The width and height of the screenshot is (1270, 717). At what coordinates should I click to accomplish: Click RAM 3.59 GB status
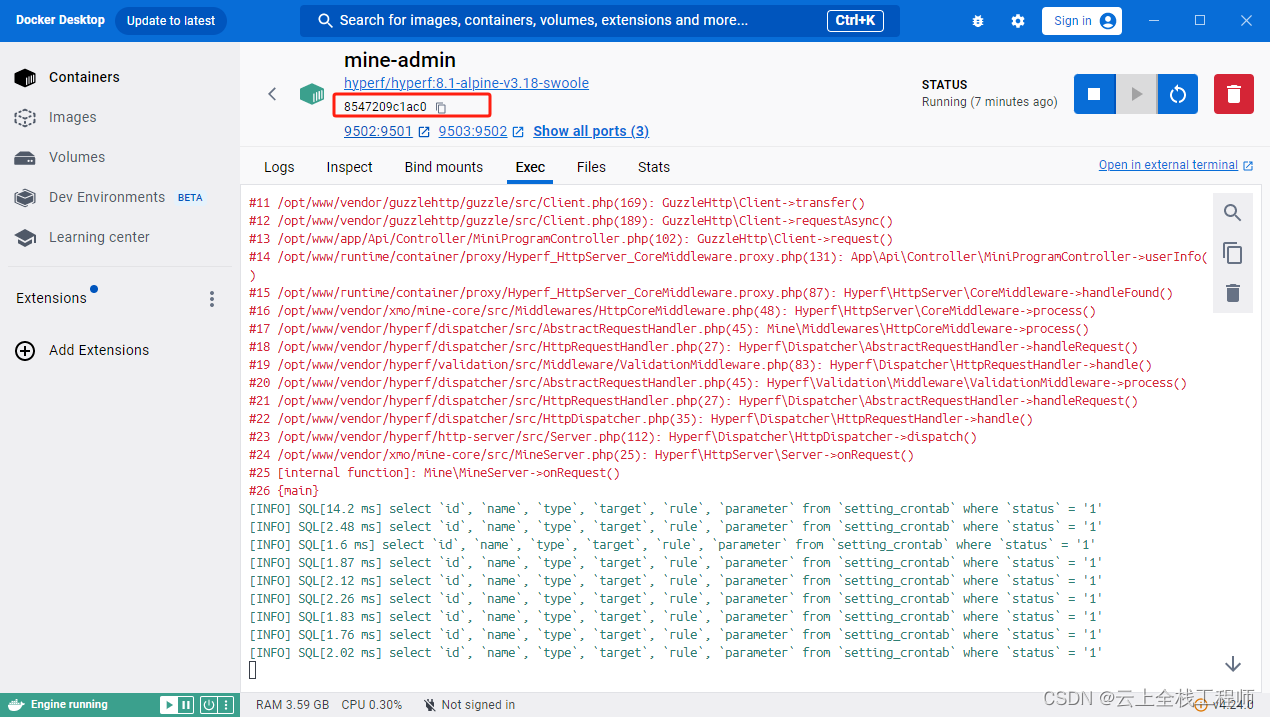(293, 705)
